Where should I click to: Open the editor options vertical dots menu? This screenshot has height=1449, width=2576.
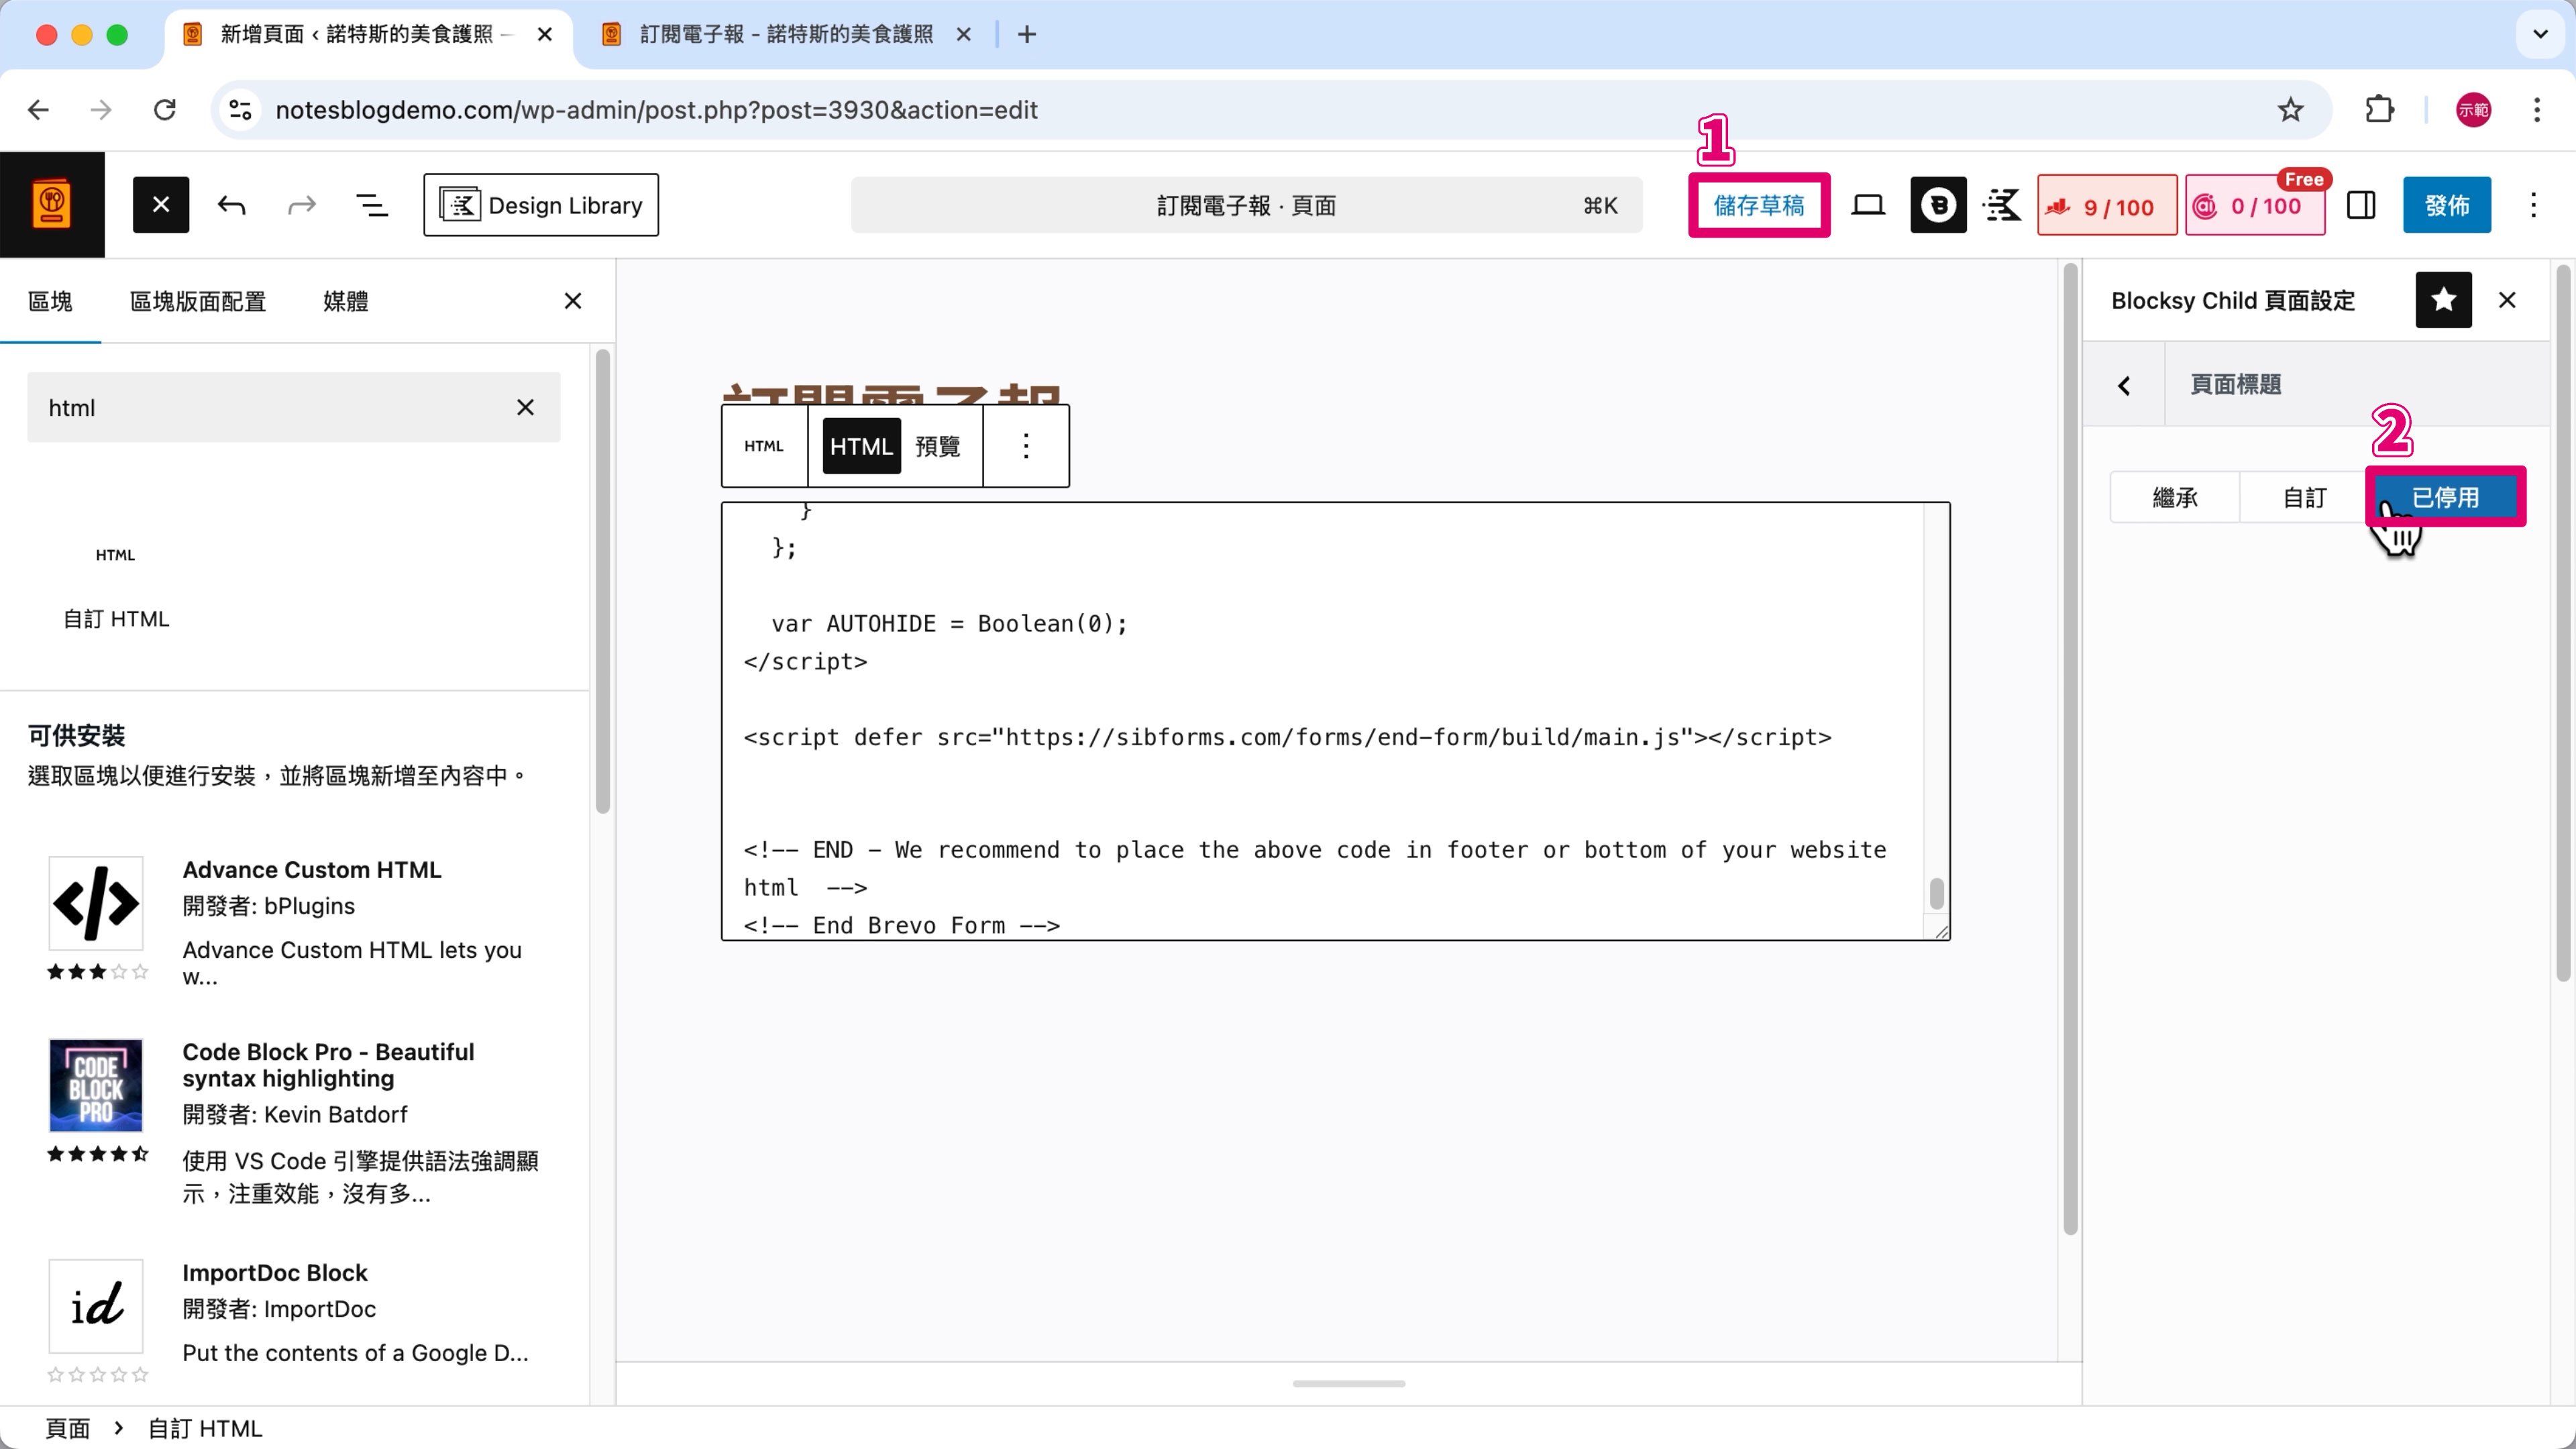(2533, 206)
